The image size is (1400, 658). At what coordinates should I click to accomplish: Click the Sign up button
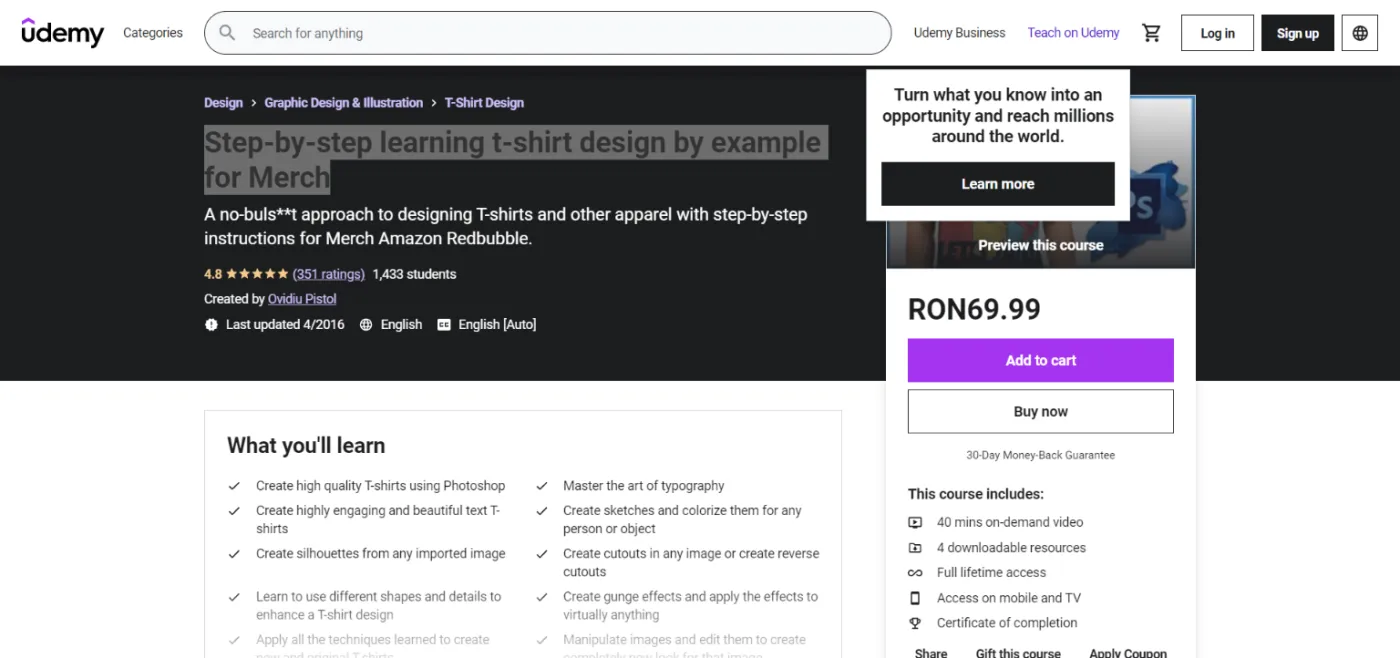coord(1297,33)
